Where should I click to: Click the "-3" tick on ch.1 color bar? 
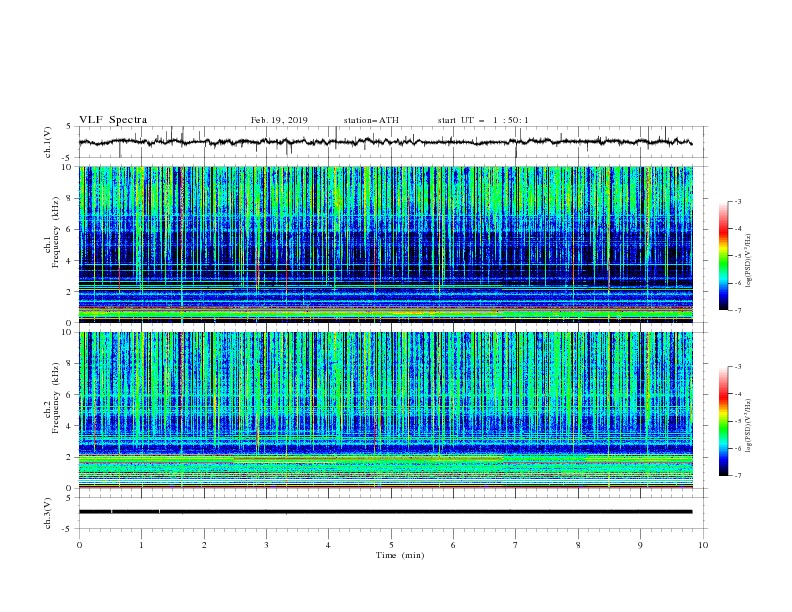coord(738,201)
